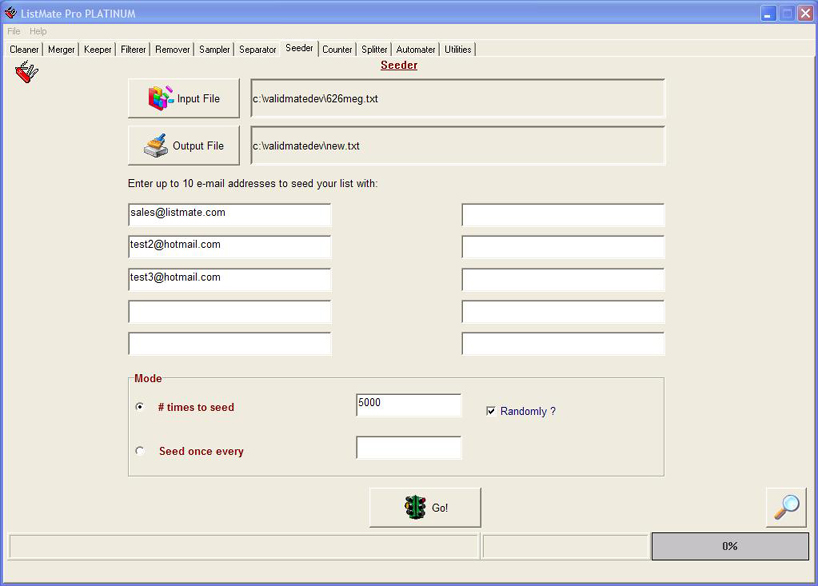Click the sales@listmate.com email field
This screenshot has width=818, height=586.
[229, 214]
